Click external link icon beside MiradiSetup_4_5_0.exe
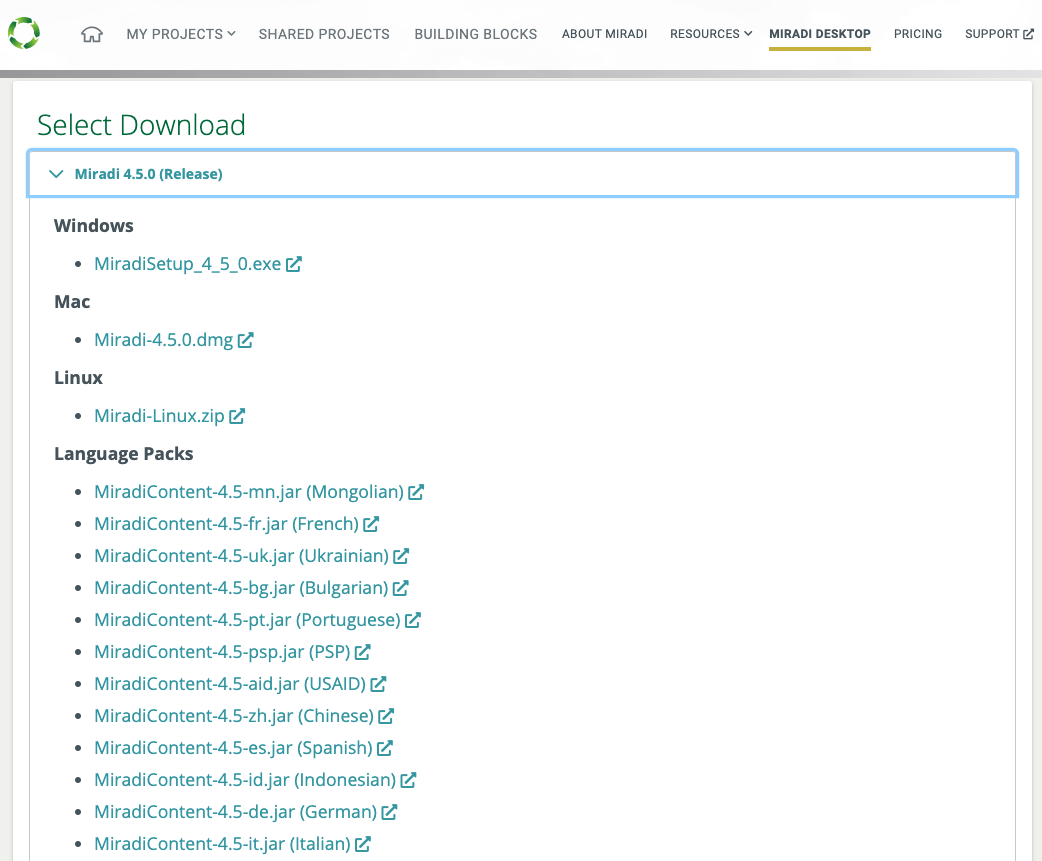The height and width of the screenshot is (861, 1042). coord(294,264)
